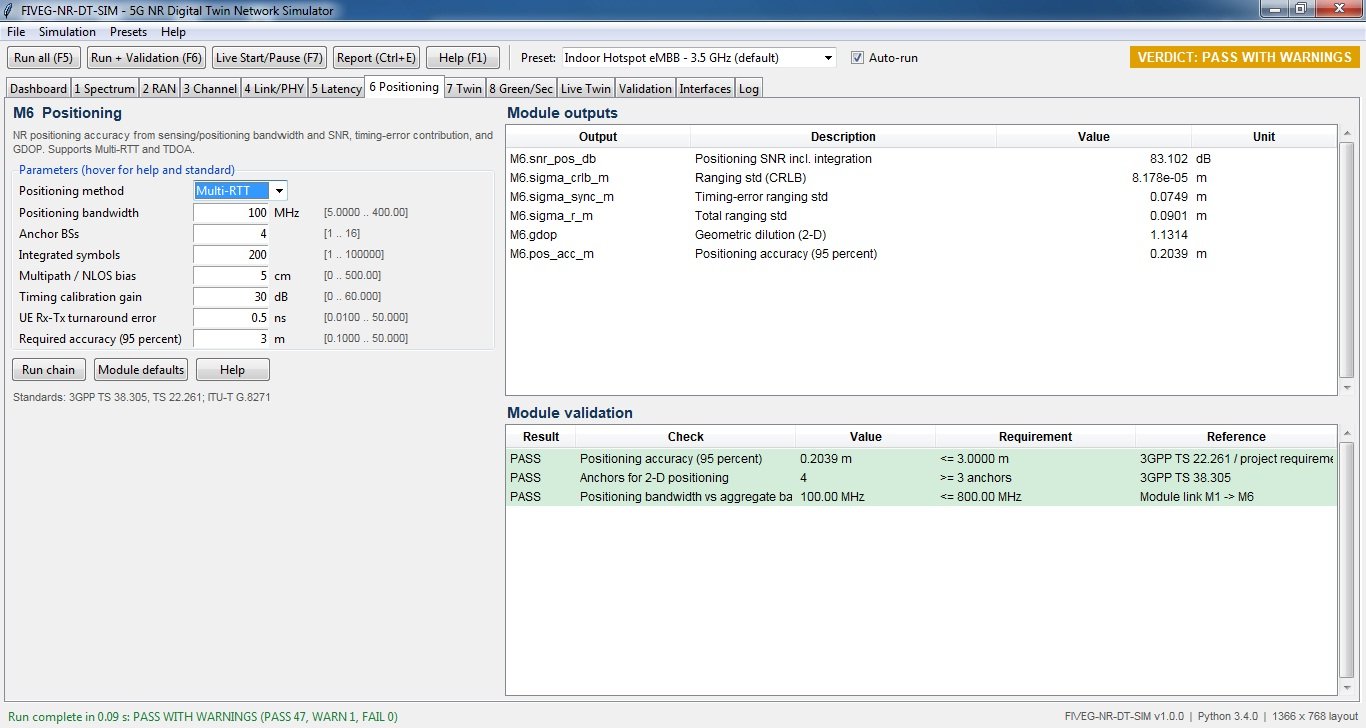The width and height of the screenshot is (1366, 728).
Task: Open the Preset combo box
Action: tap(699, 58)
